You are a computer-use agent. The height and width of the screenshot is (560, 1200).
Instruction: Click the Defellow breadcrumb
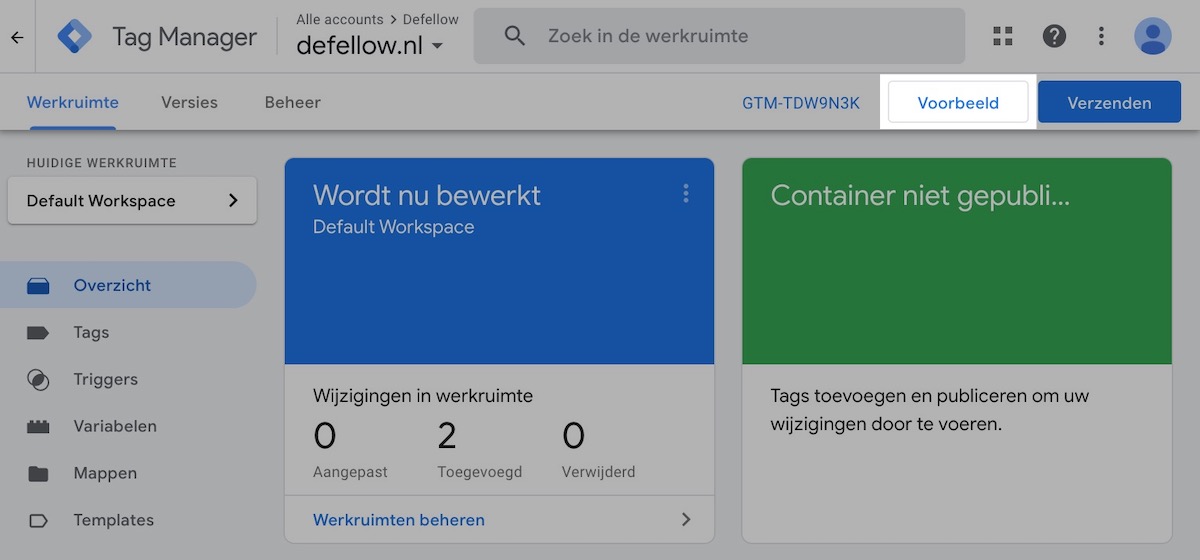pyautogui.click(x=431, y=19)
